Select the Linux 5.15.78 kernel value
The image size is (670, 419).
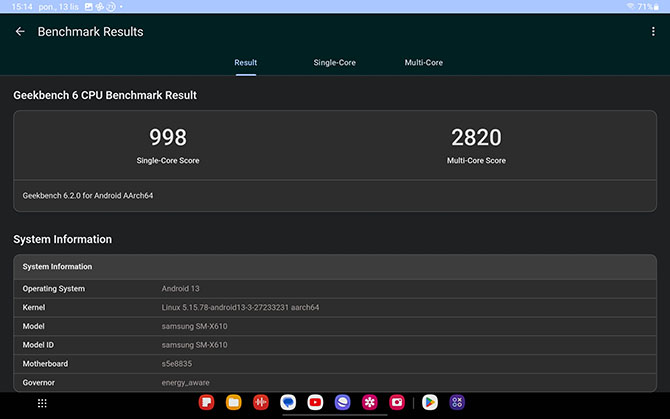coord(240,308)
